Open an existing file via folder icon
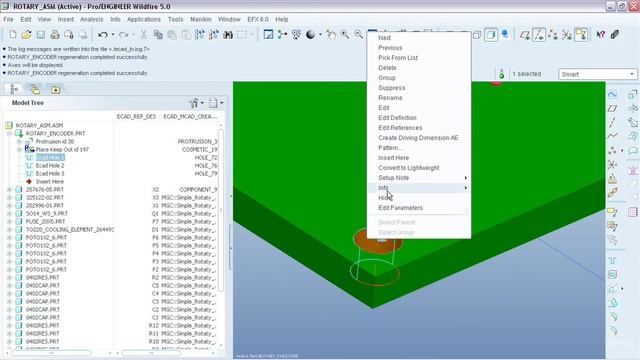Viewport: 640px width, 360px height. coord(27,35)
